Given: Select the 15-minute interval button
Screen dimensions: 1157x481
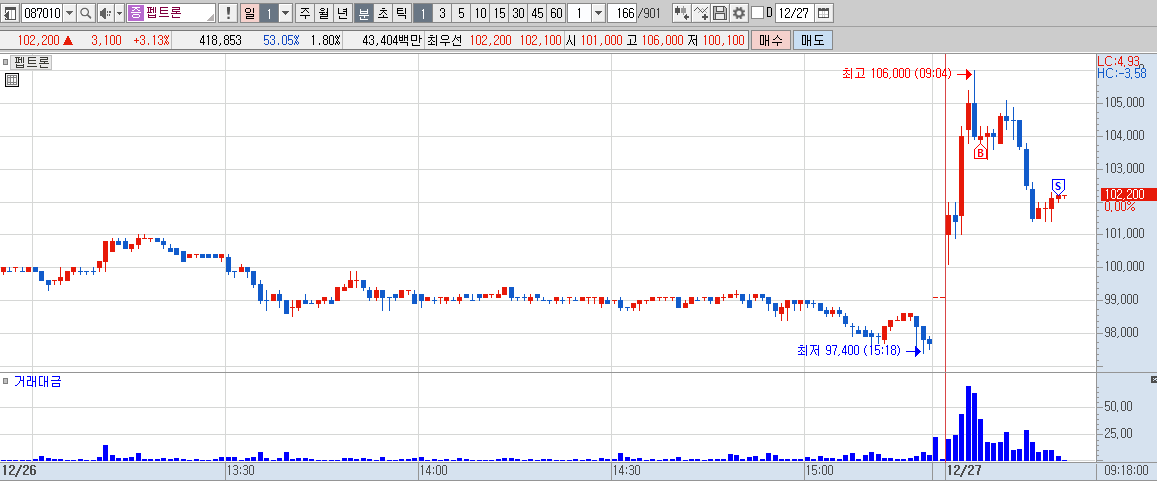Looking at the screenshot, I should (x=499, y=13).
